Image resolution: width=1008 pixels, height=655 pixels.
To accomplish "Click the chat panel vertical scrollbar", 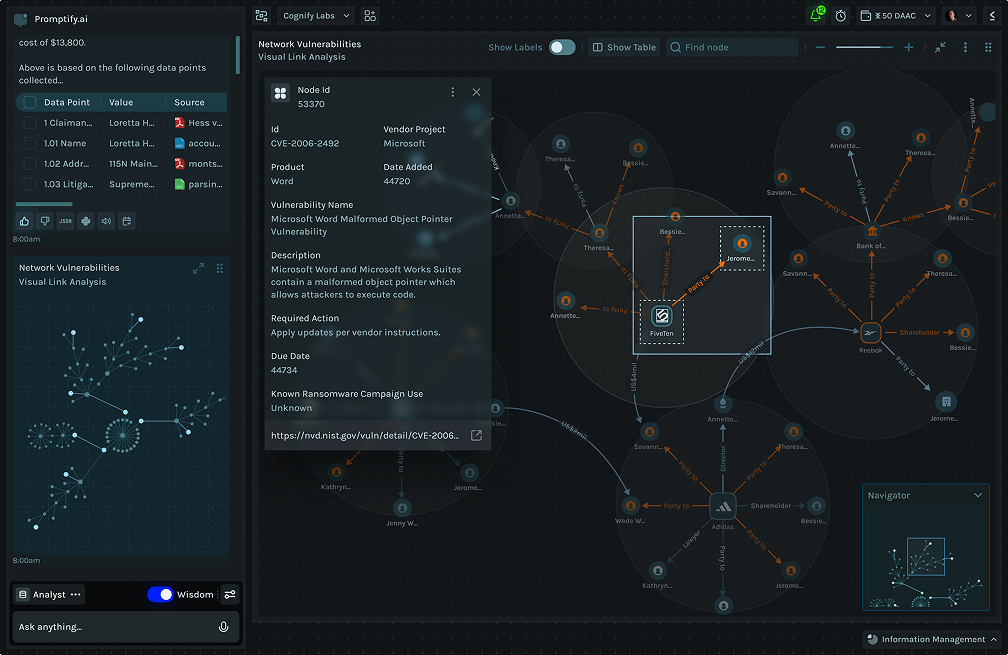I will coord(238,55).
